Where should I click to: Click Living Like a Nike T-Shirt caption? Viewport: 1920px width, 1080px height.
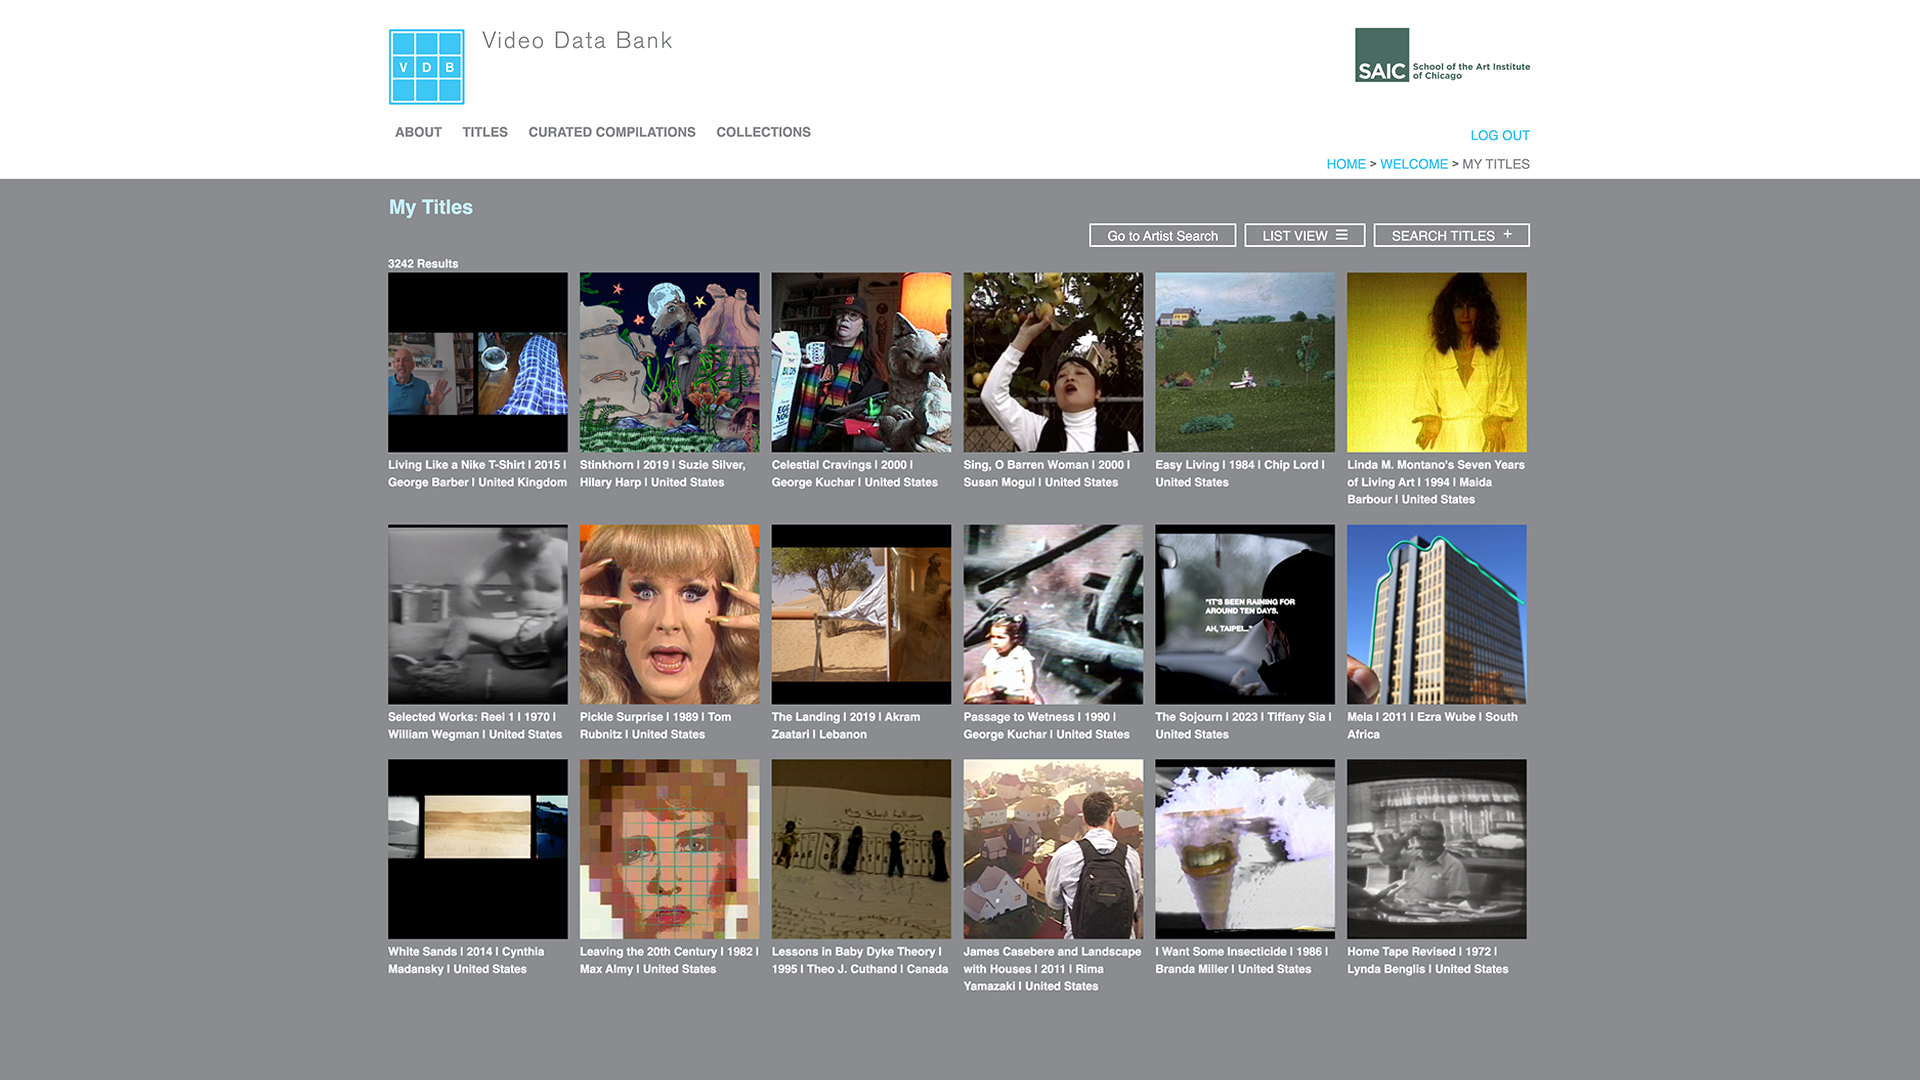(478, 473)
